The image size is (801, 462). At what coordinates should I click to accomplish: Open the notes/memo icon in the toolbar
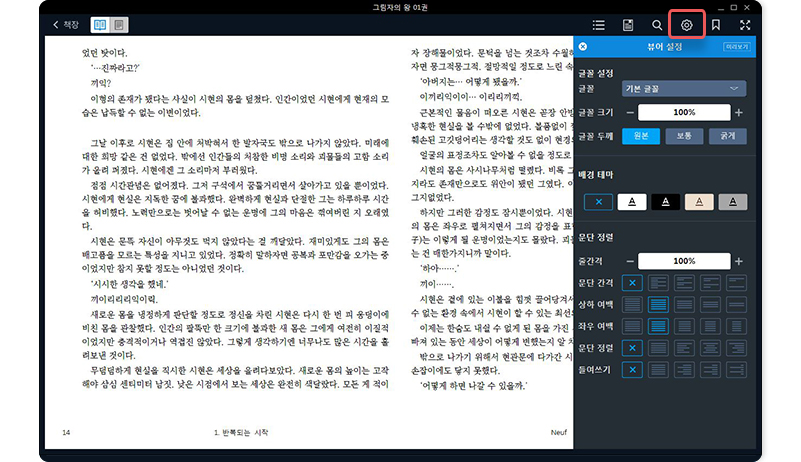(628, 24)
